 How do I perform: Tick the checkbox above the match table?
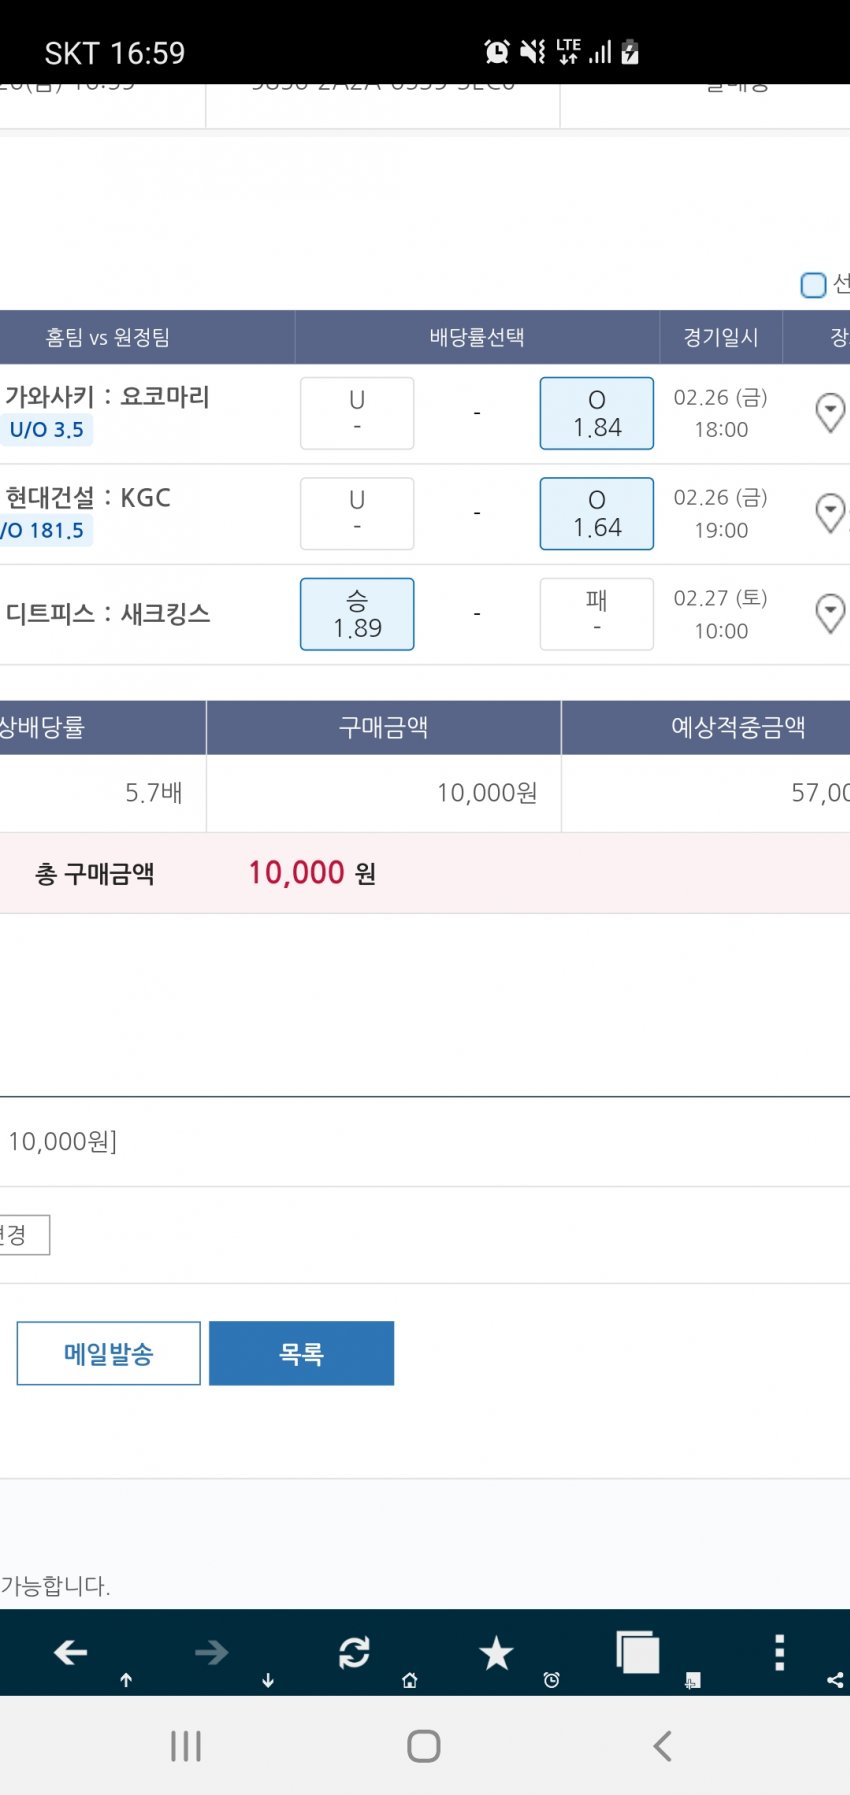(x=813, y=285)
